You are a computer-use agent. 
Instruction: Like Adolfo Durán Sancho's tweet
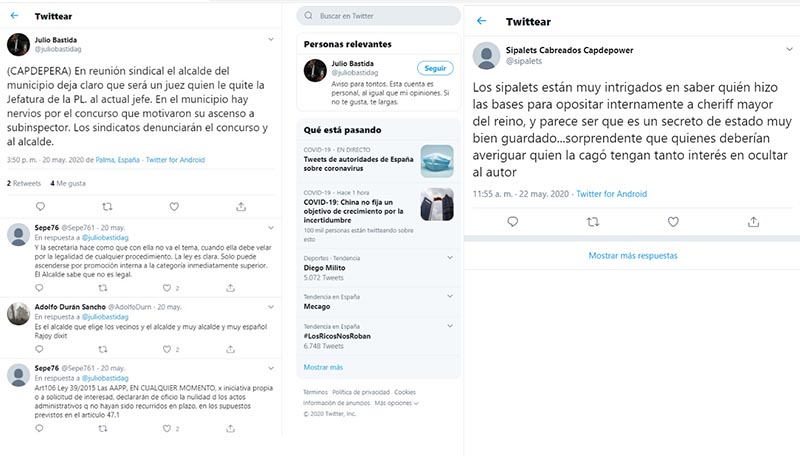click(166, 349)
